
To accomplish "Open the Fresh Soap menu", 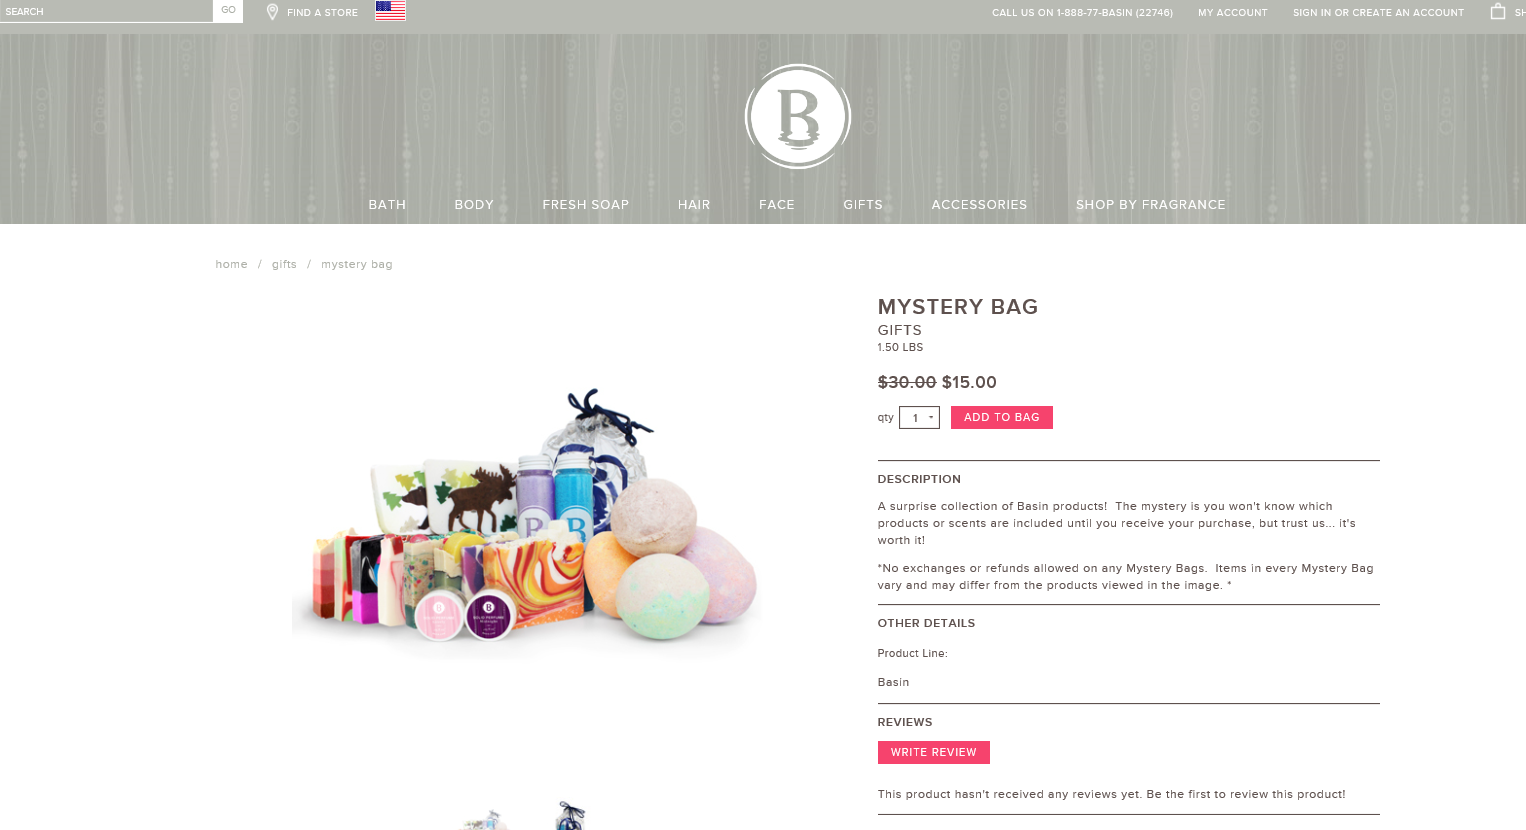I will coord(586,204).
